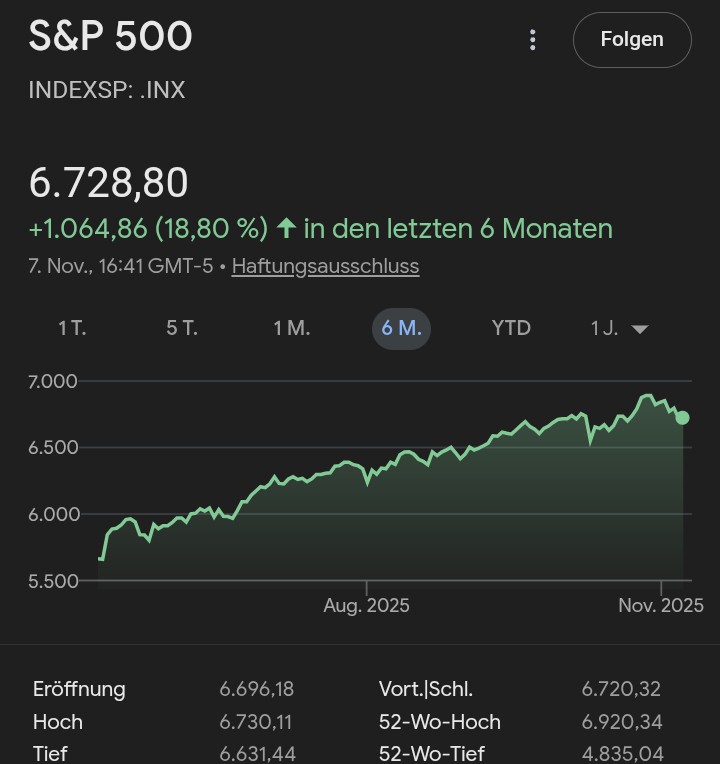Screen dimensions: 720x764
Task: Select the 6 M. time range
Action: [401, 329]
